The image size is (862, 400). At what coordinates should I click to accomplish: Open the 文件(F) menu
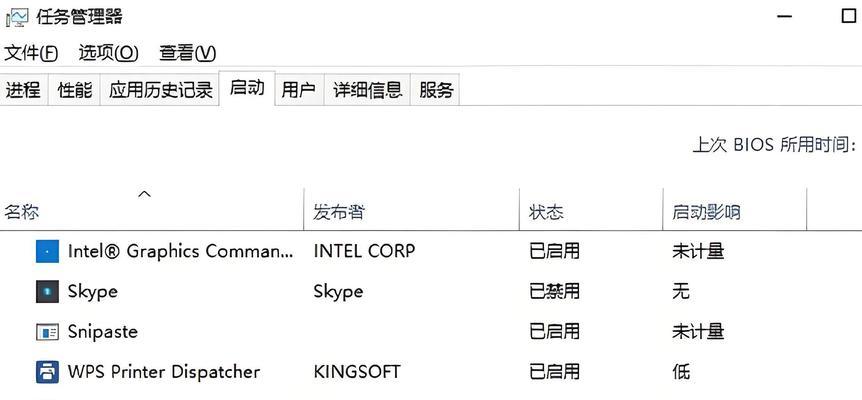pyautogui.click(x=31, y=53)
